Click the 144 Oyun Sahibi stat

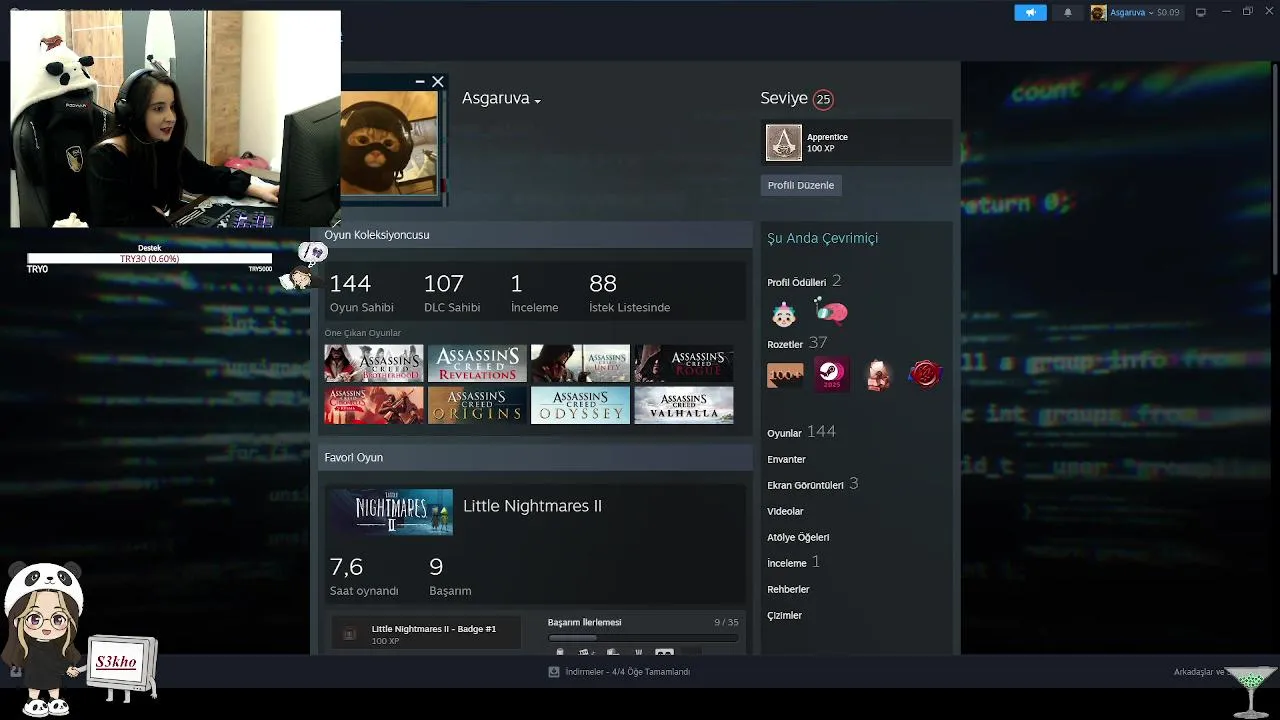tap(361, 293)
